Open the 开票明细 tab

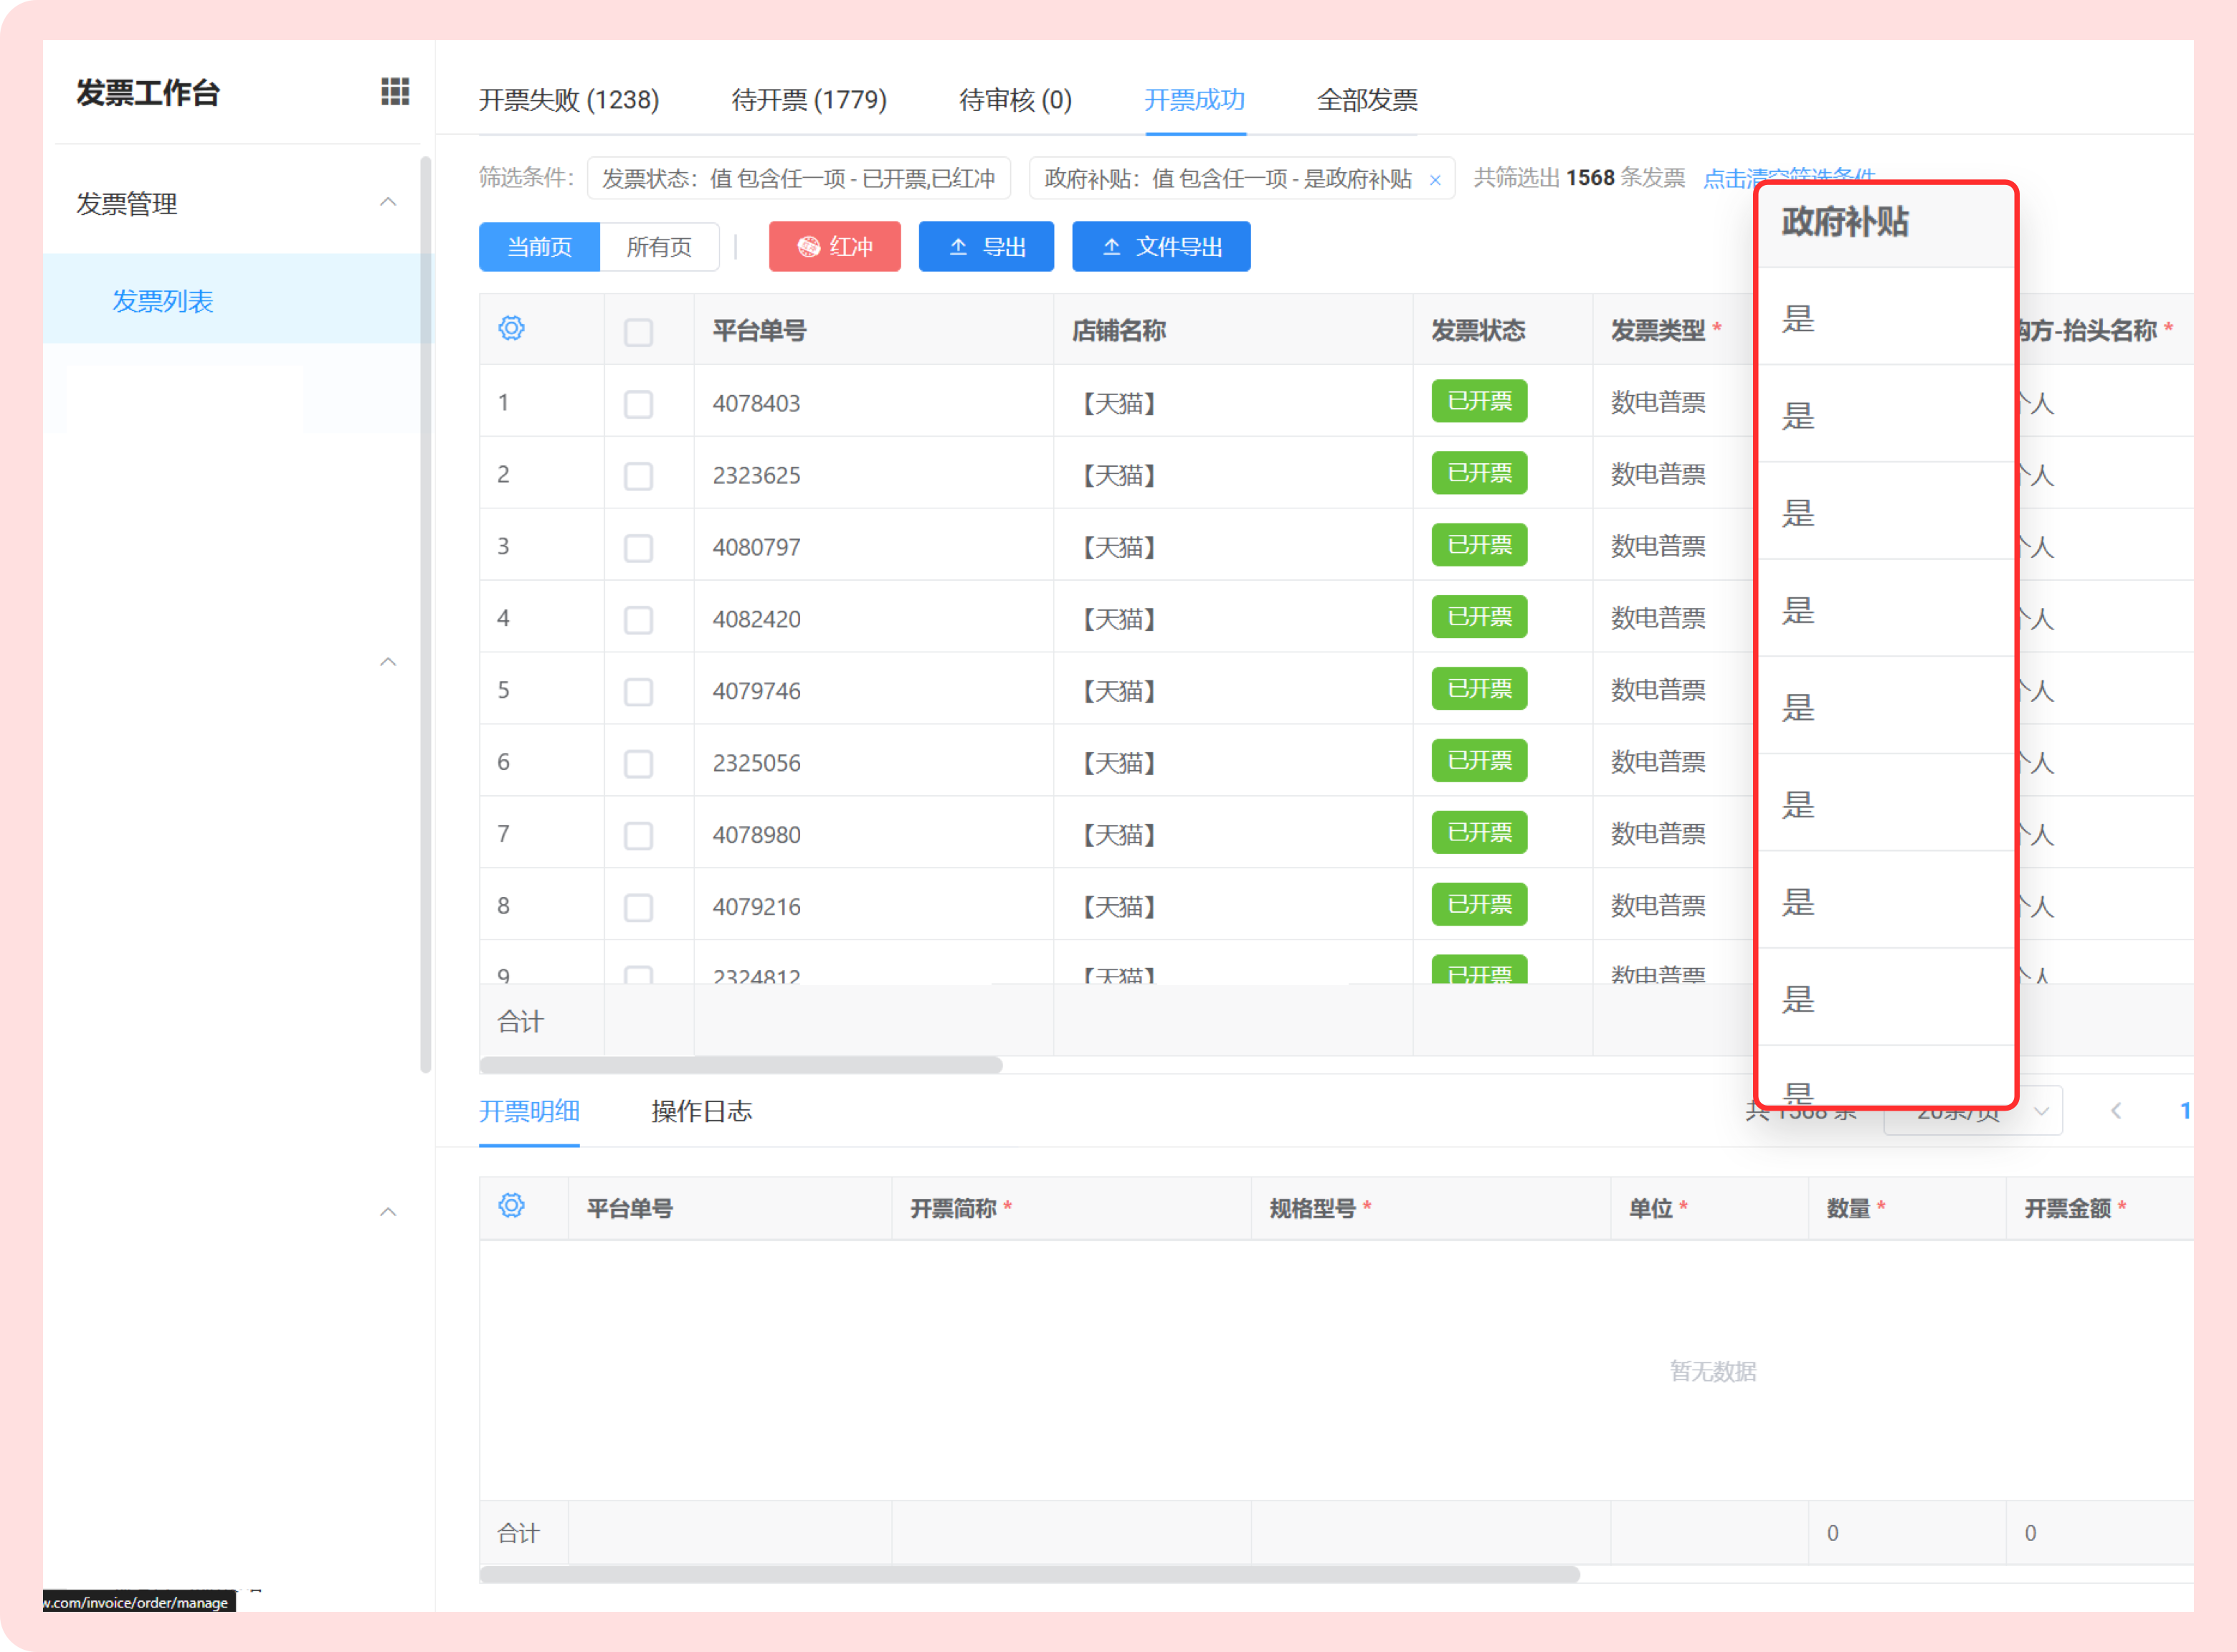click(x=529, y=1111)
